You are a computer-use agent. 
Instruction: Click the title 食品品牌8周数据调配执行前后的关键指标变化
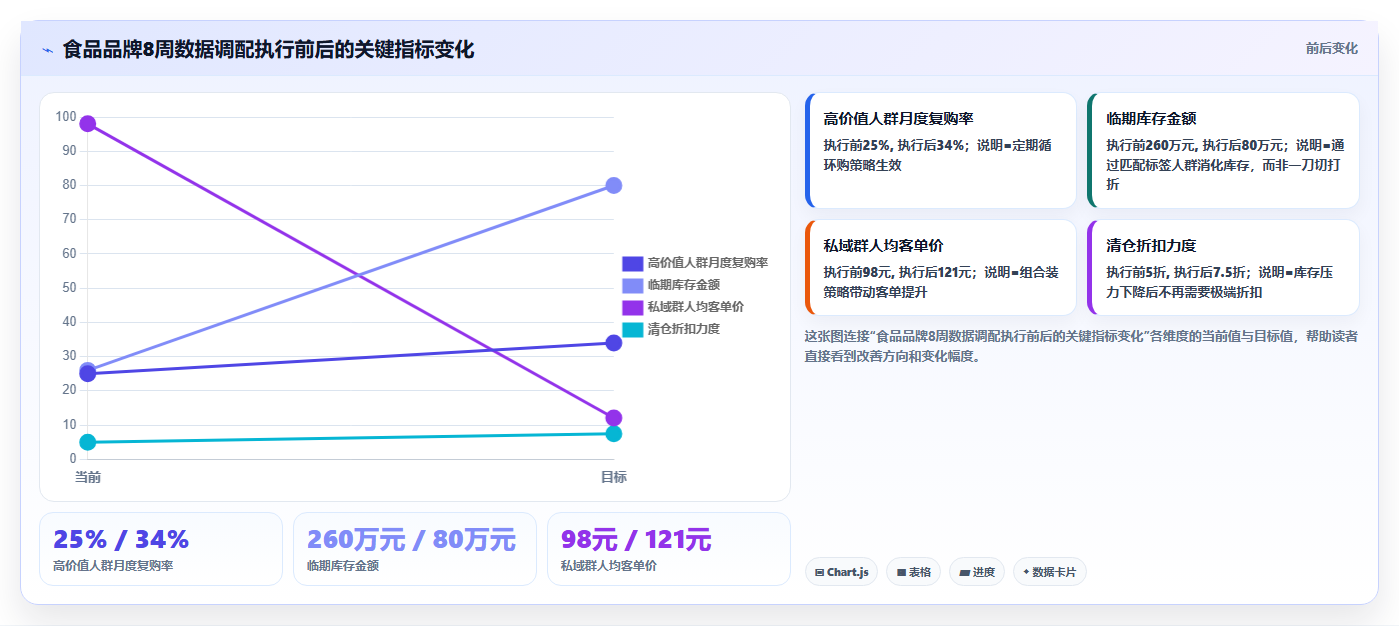268,49
